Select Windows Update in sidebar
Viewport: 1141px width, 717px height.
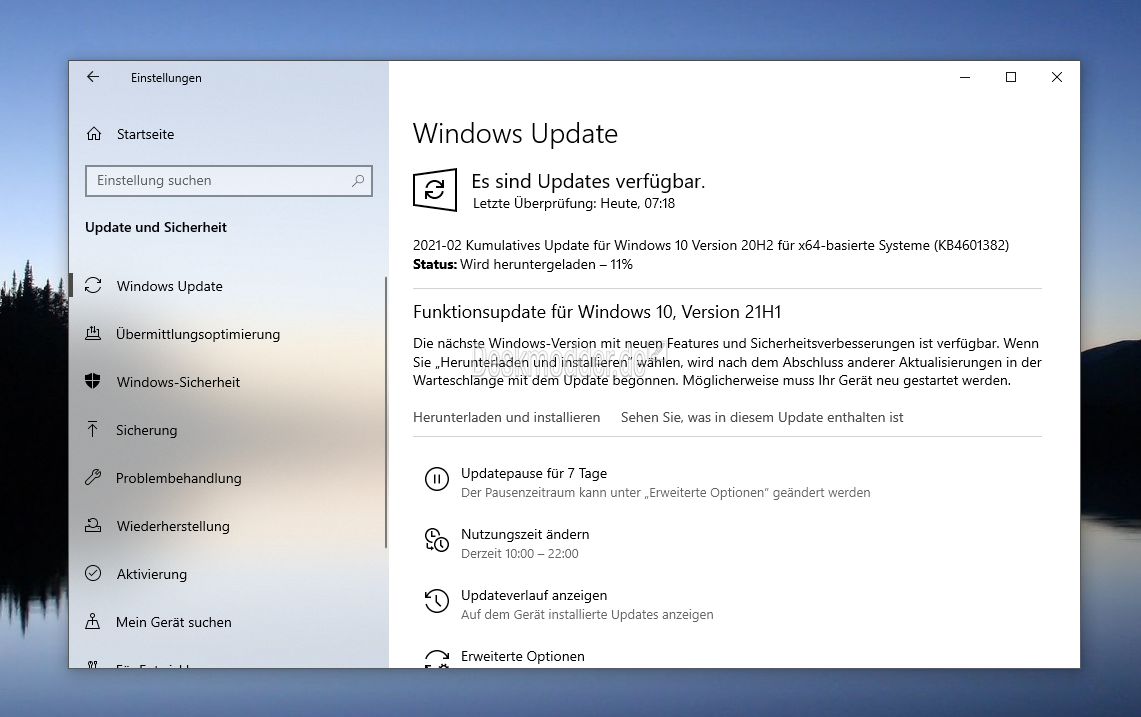(x=170, y=286)
